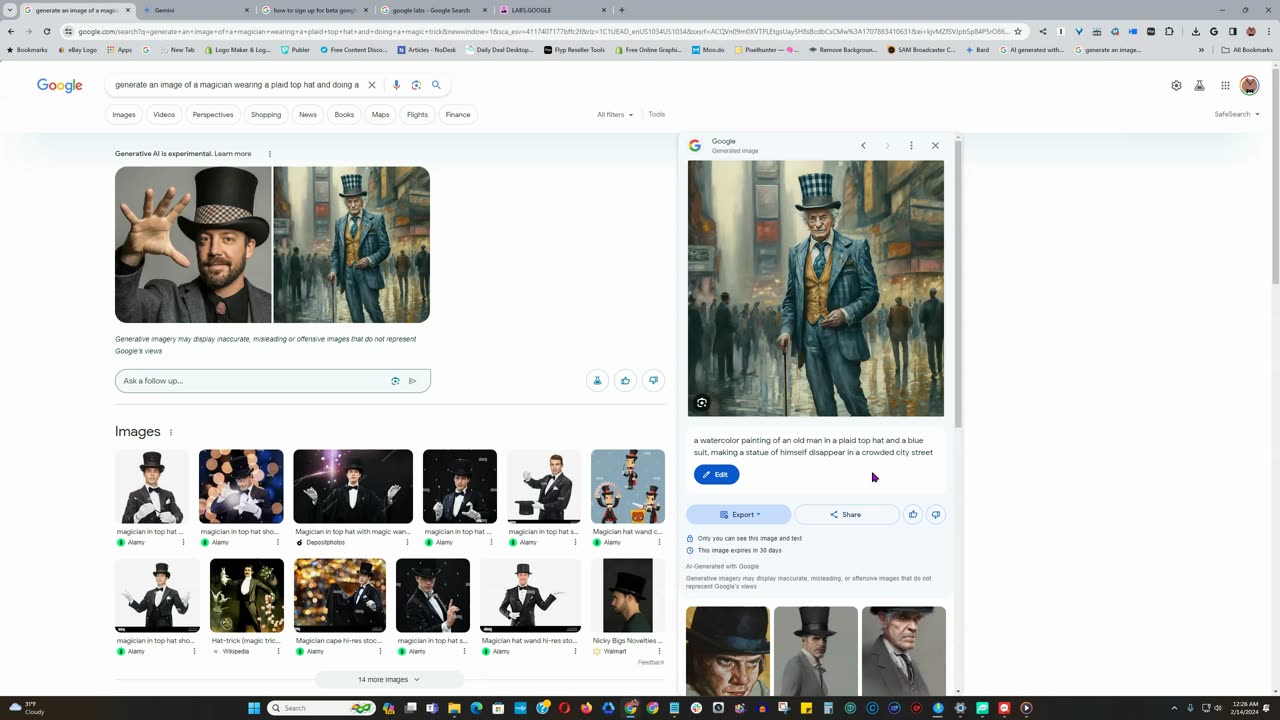The height and width of the screenshot is (720, 1280).
Task: Clear the search query with X icon
Action: (x=372, y=85)
